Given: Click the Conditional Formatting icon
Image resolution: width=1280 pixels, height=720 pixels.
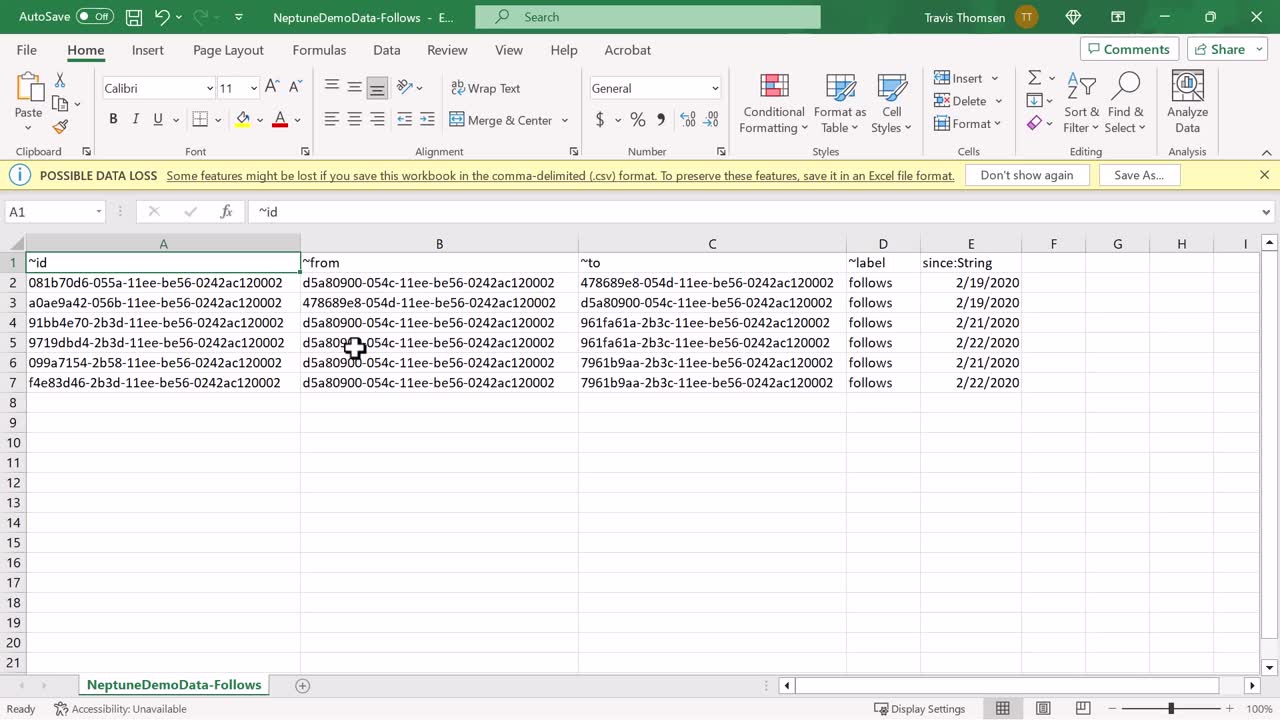Looking at the screenshot, I should click(774, 103).
